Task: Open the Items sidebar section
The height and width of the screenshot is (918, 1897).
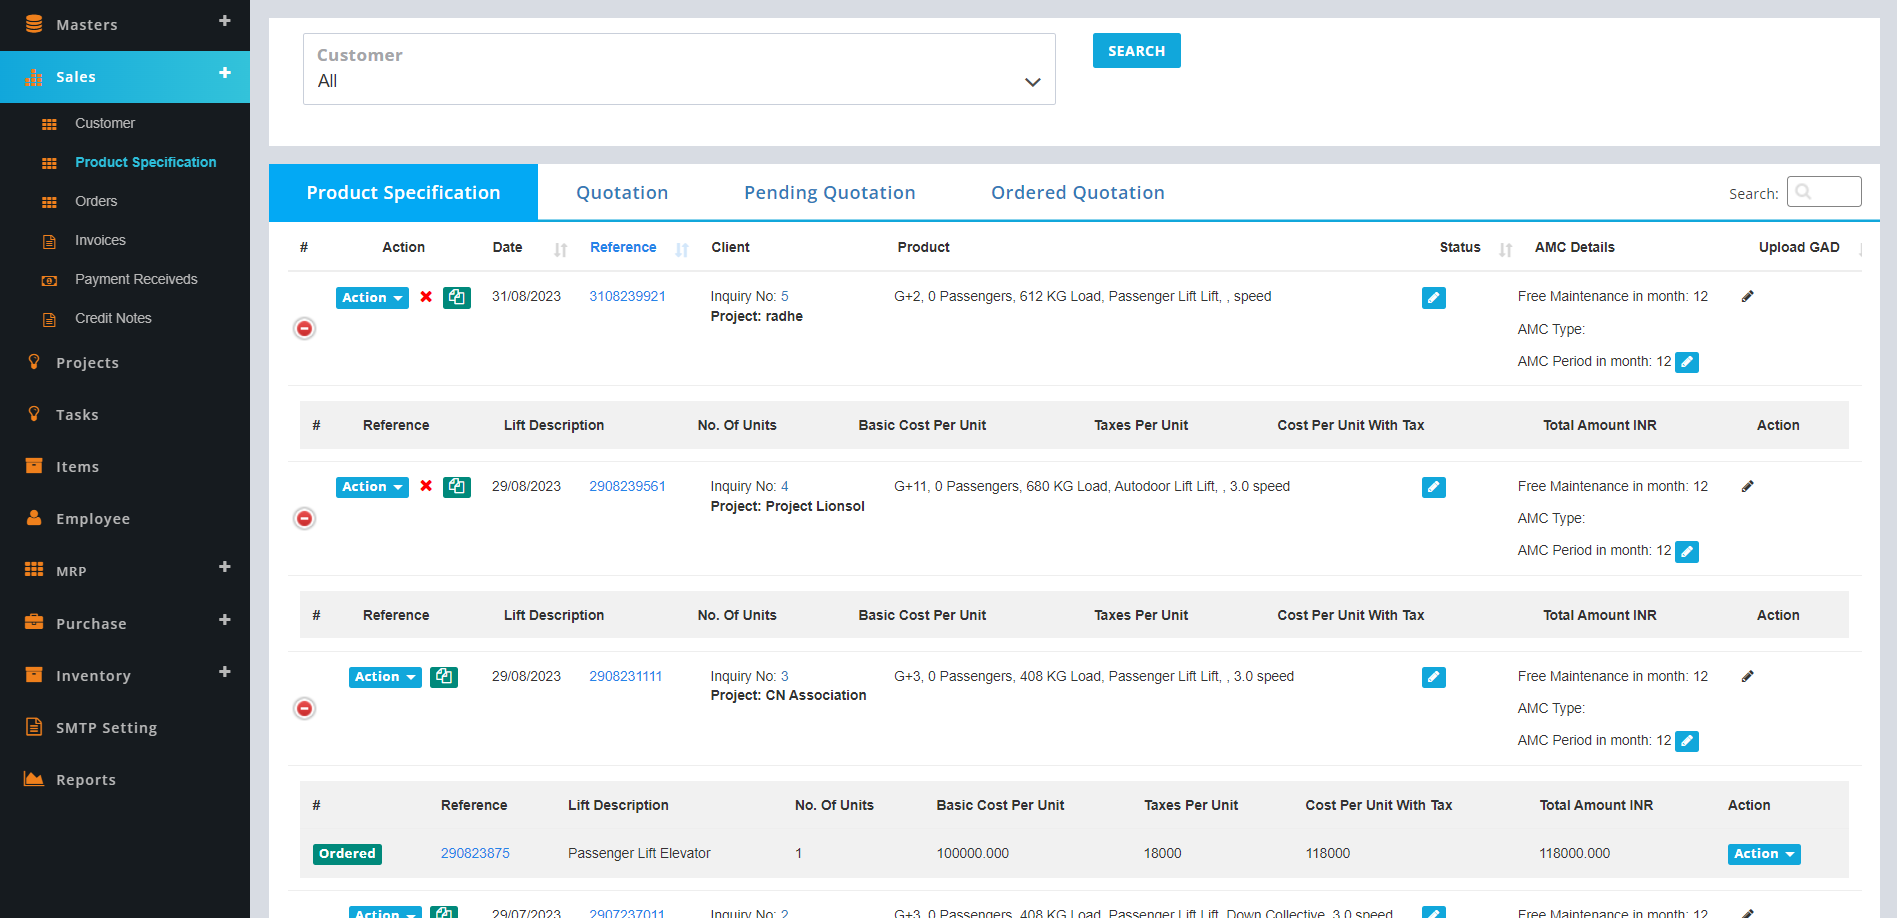Action: coord(77,467)
